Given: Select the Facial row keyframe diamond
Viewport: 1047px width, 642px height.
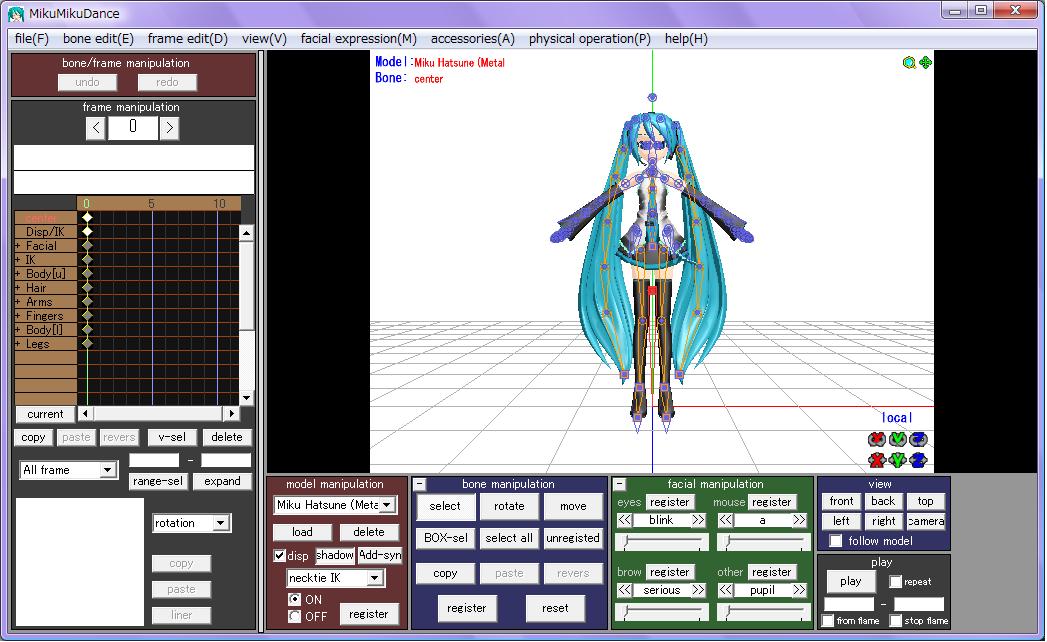Looking at the screenshot, I should click(87, 246).
